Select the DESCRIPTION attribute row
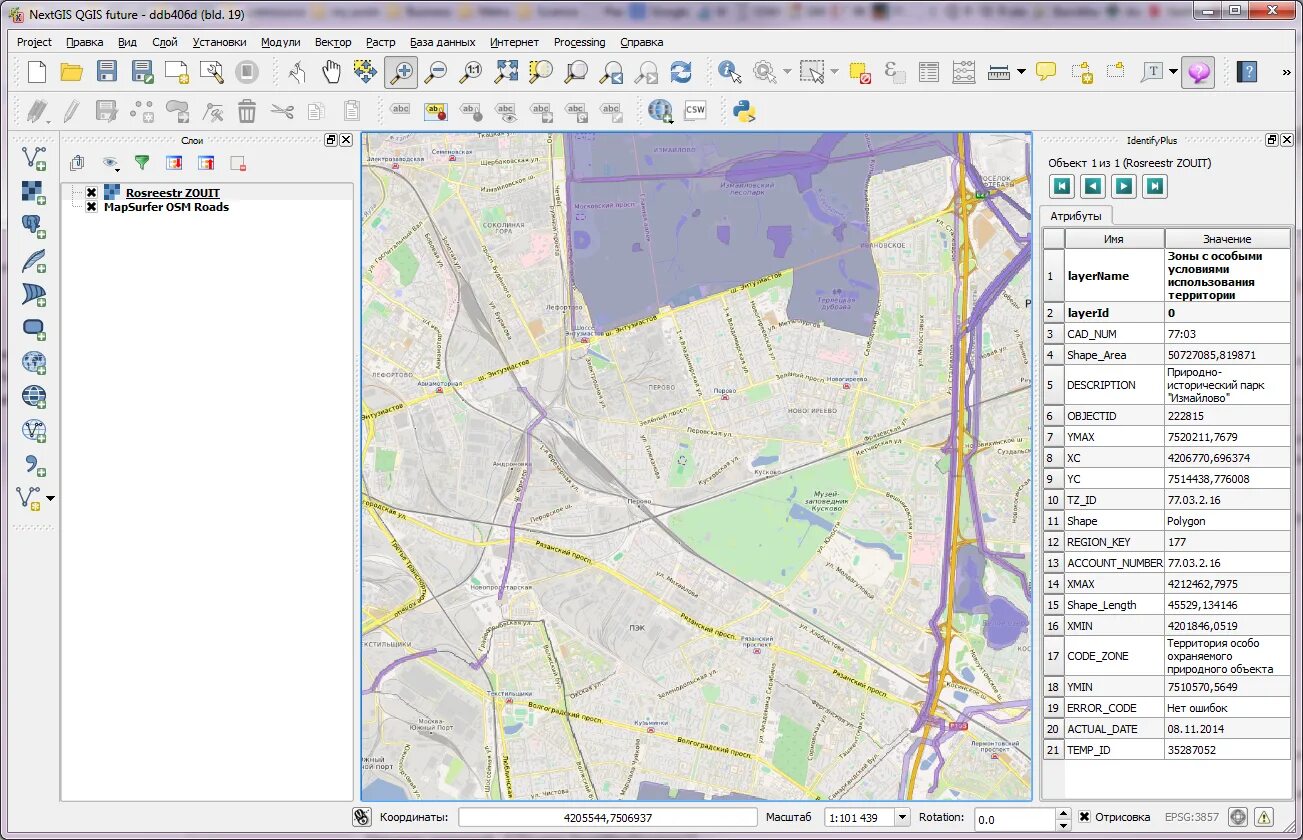 pos(1167,385)
